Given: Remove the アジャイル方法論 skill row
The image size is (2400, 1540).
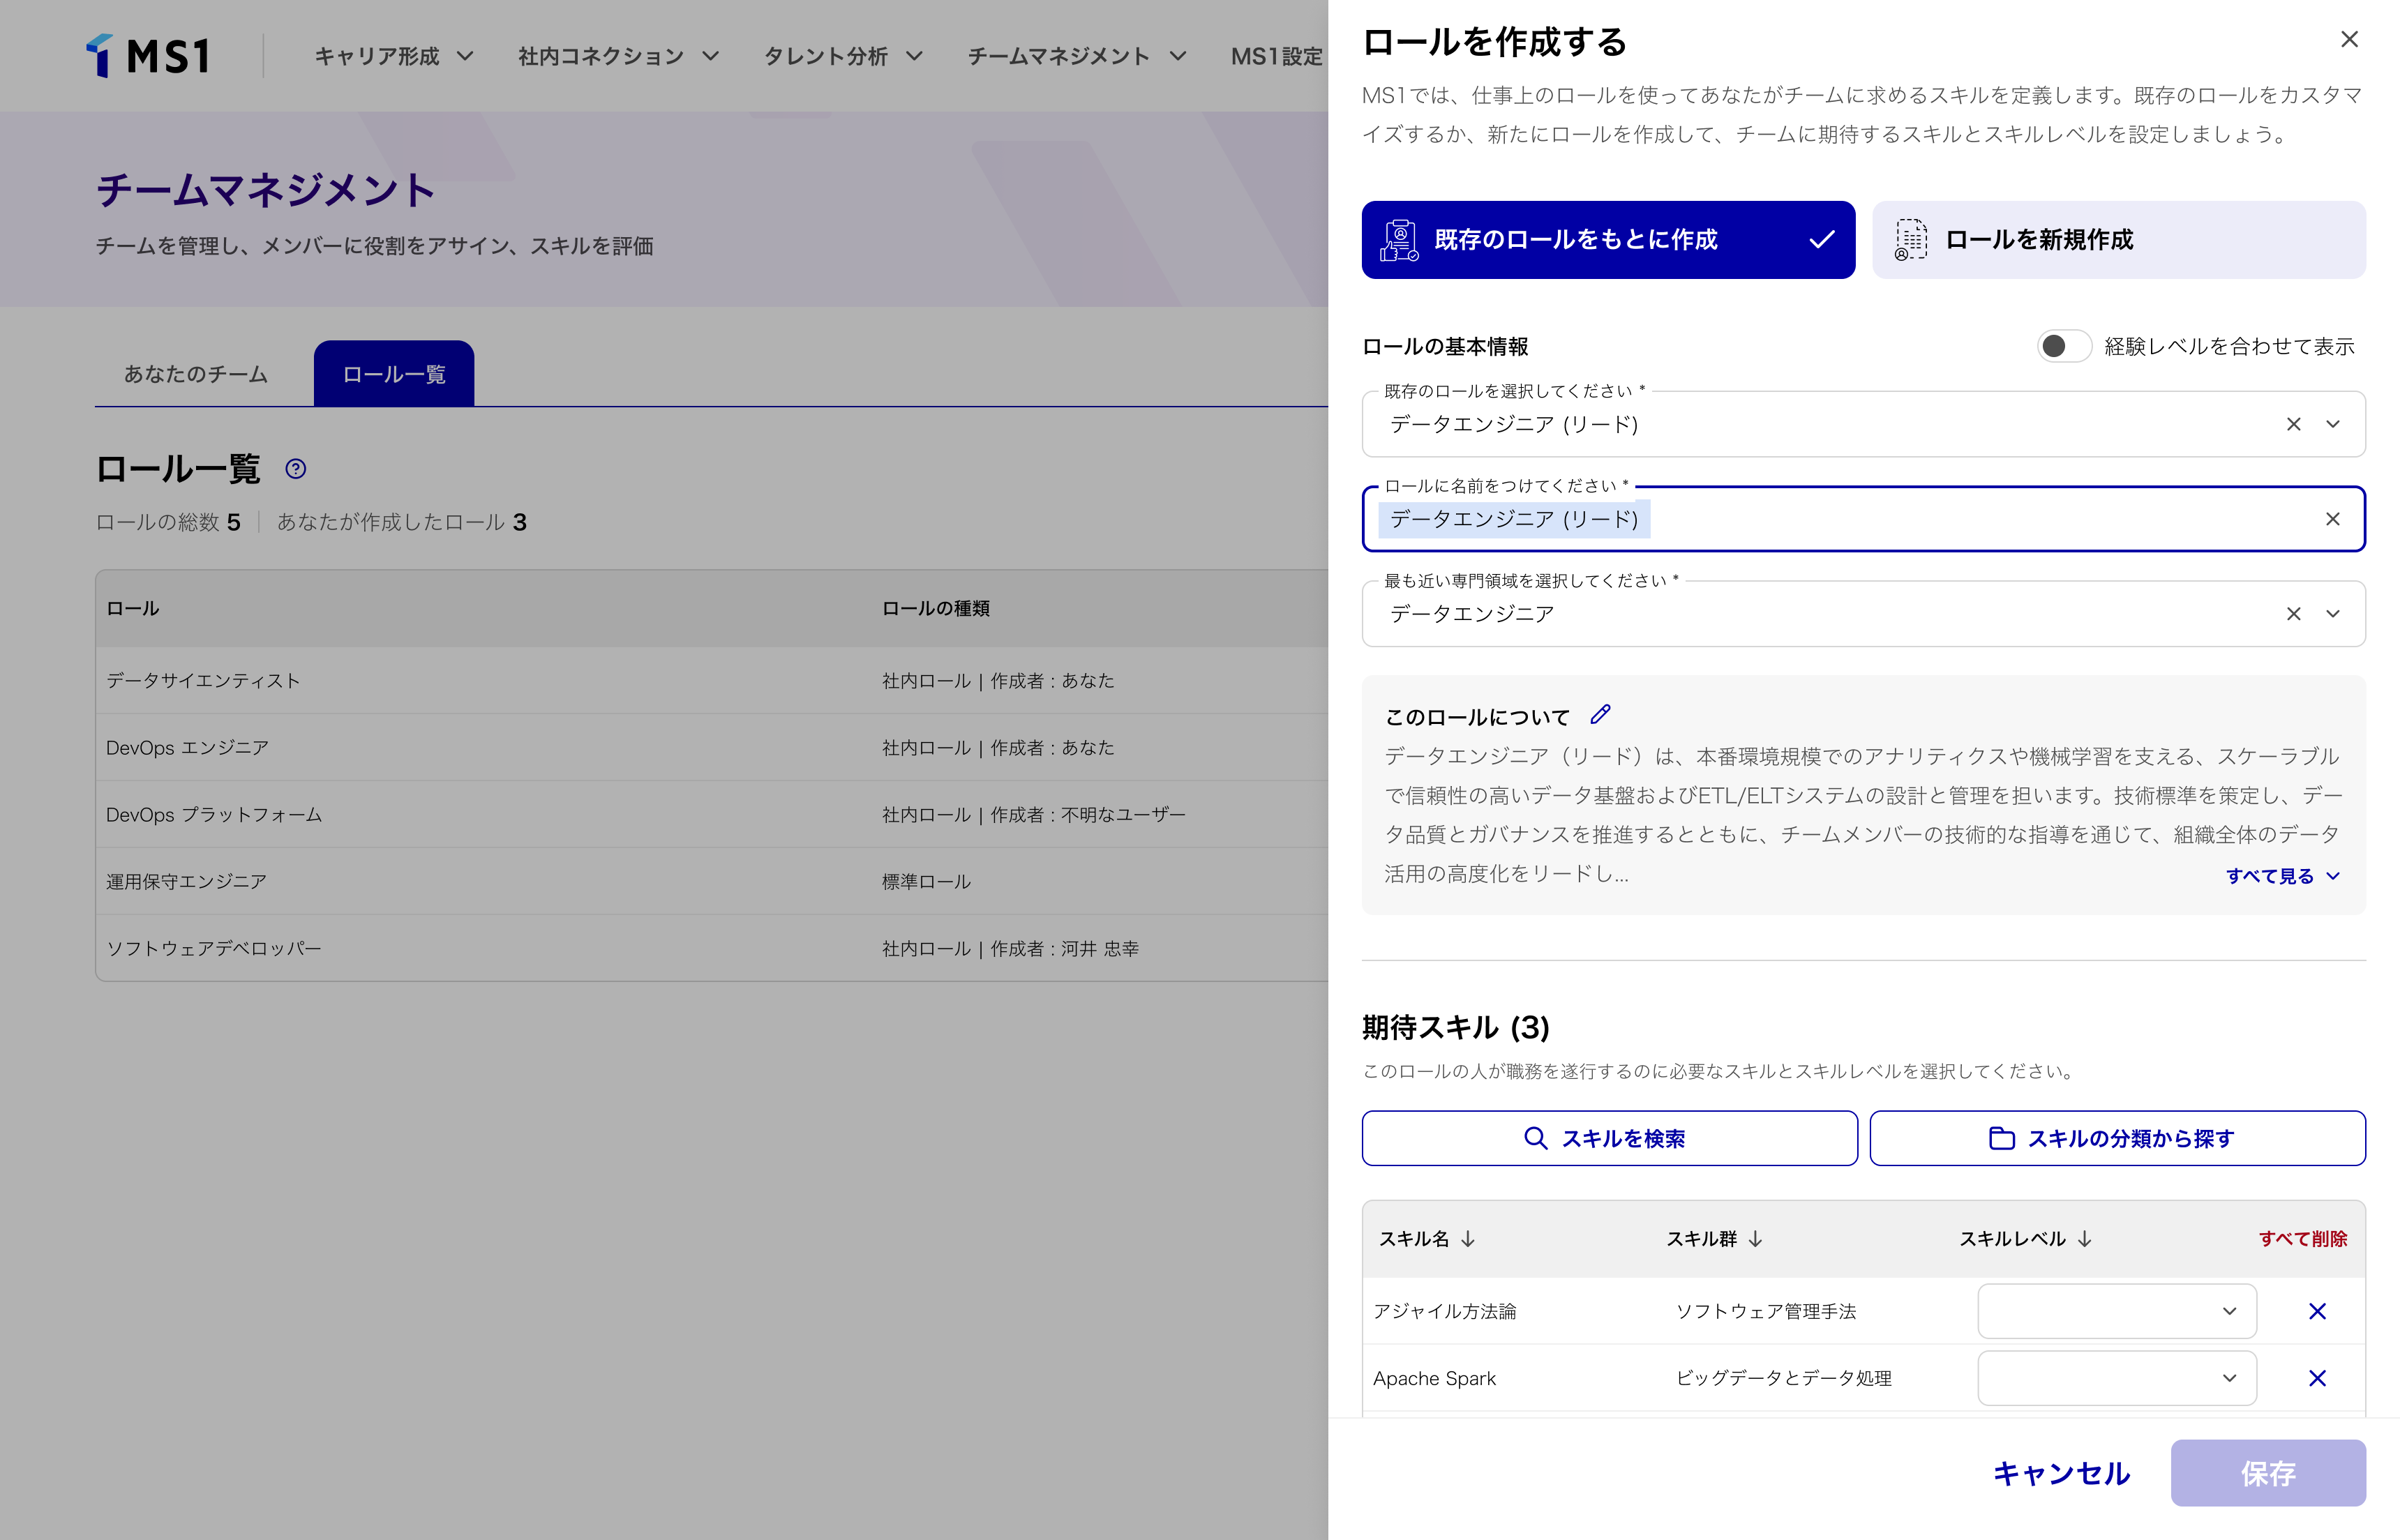Looking at the screenshot, I should pos(2317,1311).
